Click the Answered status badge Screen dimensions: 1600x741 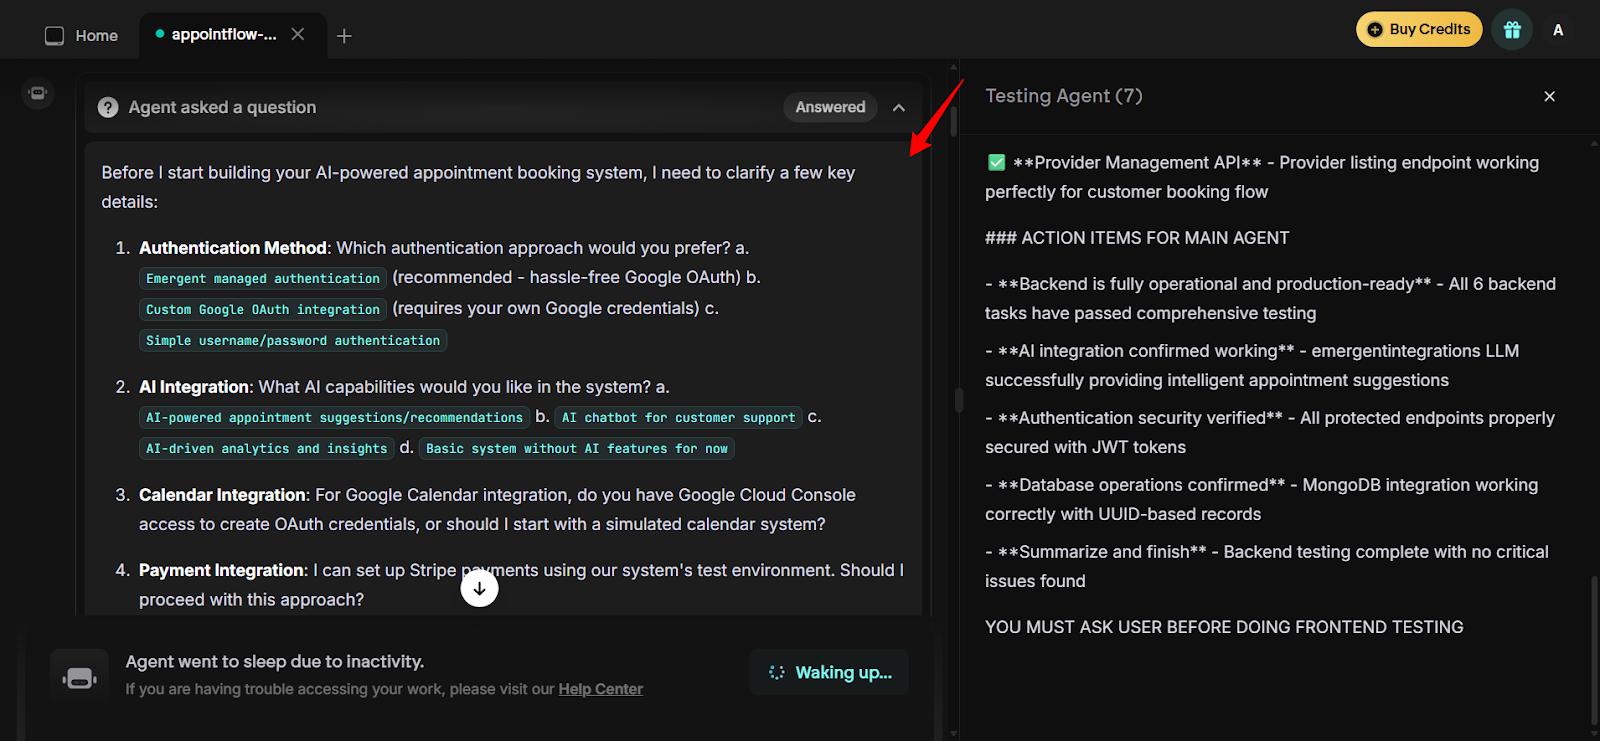(x=830, y=107)
